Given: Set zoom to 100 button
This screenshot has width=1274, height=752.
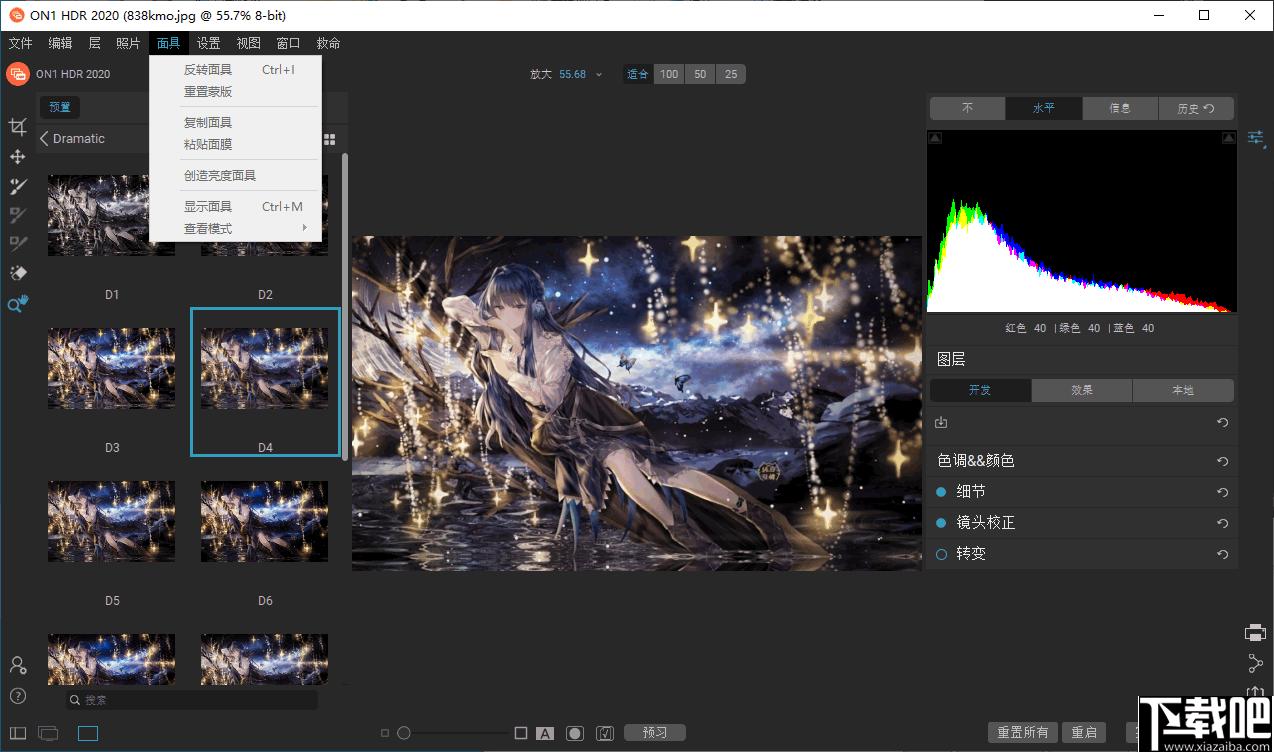Looking at the screenshot, I should 669,74.
